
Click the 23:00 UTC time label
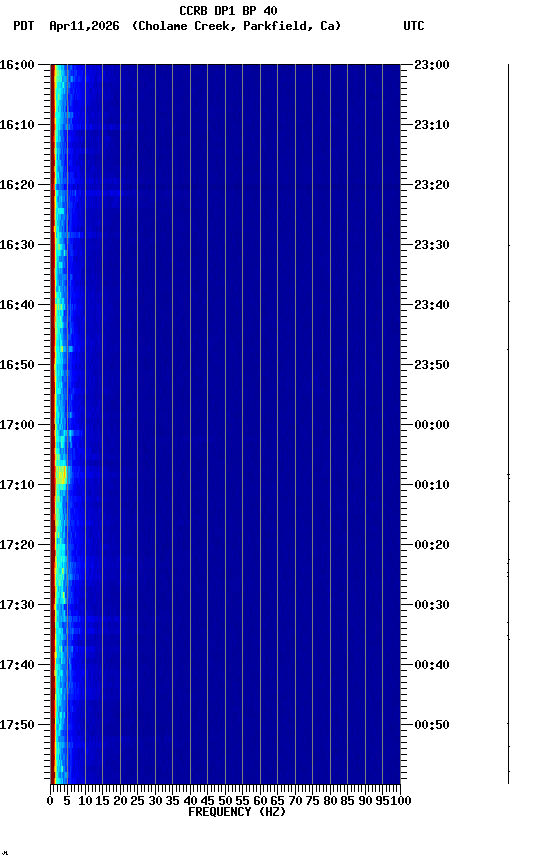click(432, 65)
